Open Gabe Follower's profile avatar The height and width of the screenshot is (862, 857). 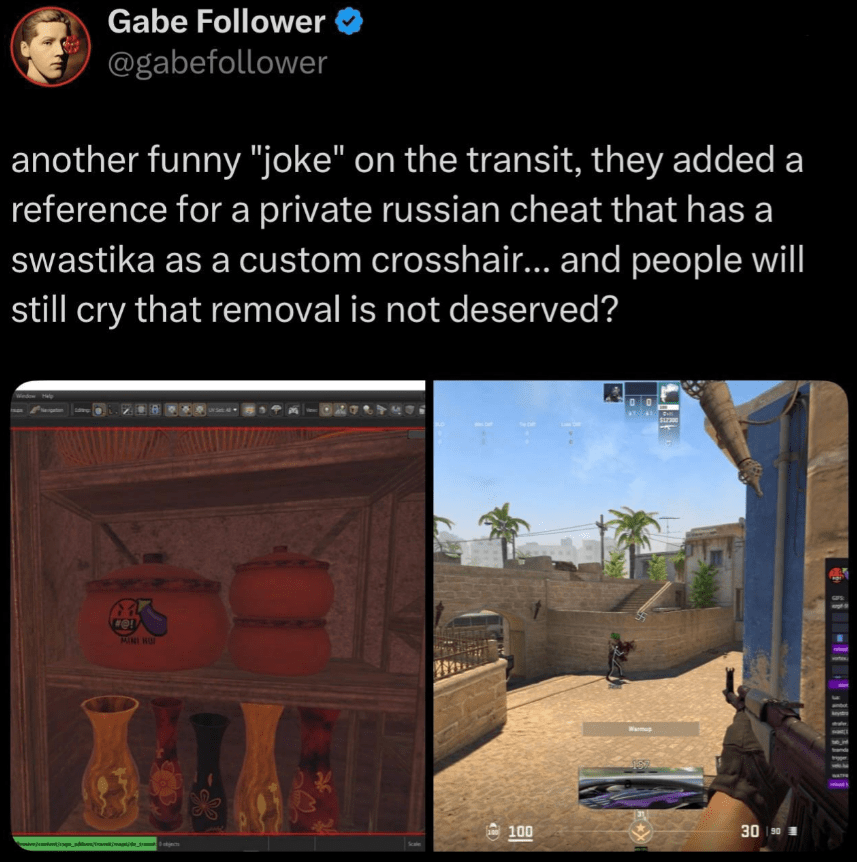(x=50, y=46)
